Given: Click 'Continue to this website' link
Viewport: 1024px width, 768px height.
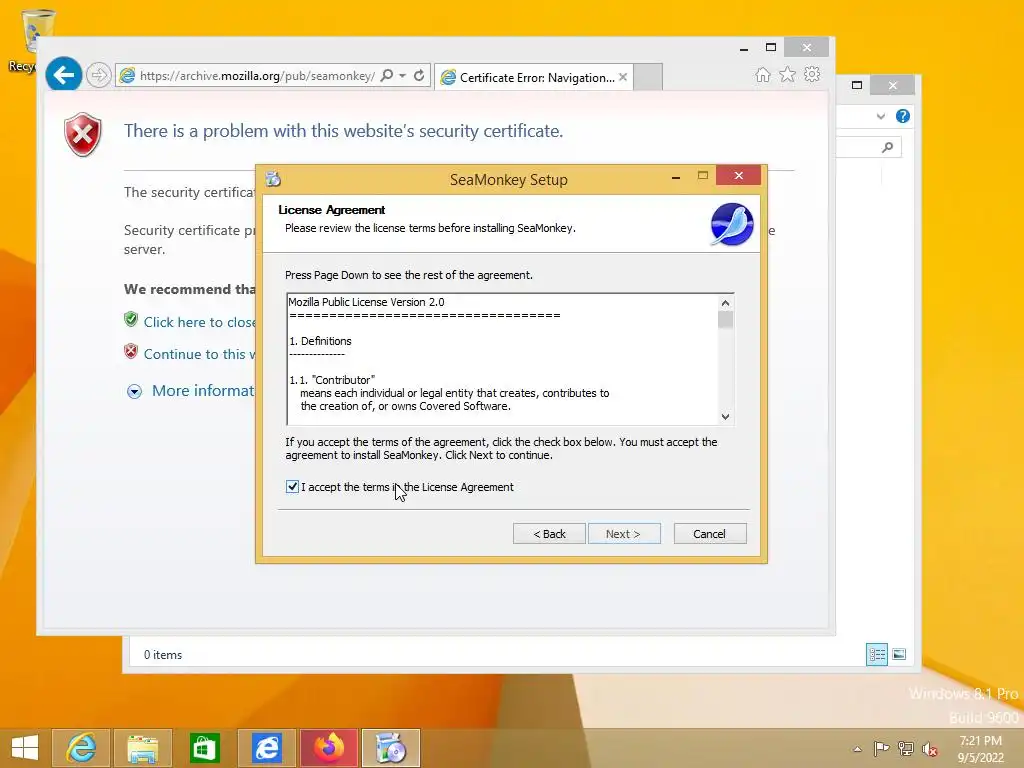Looking at the screenshot, I should click(x=199, y=354).
